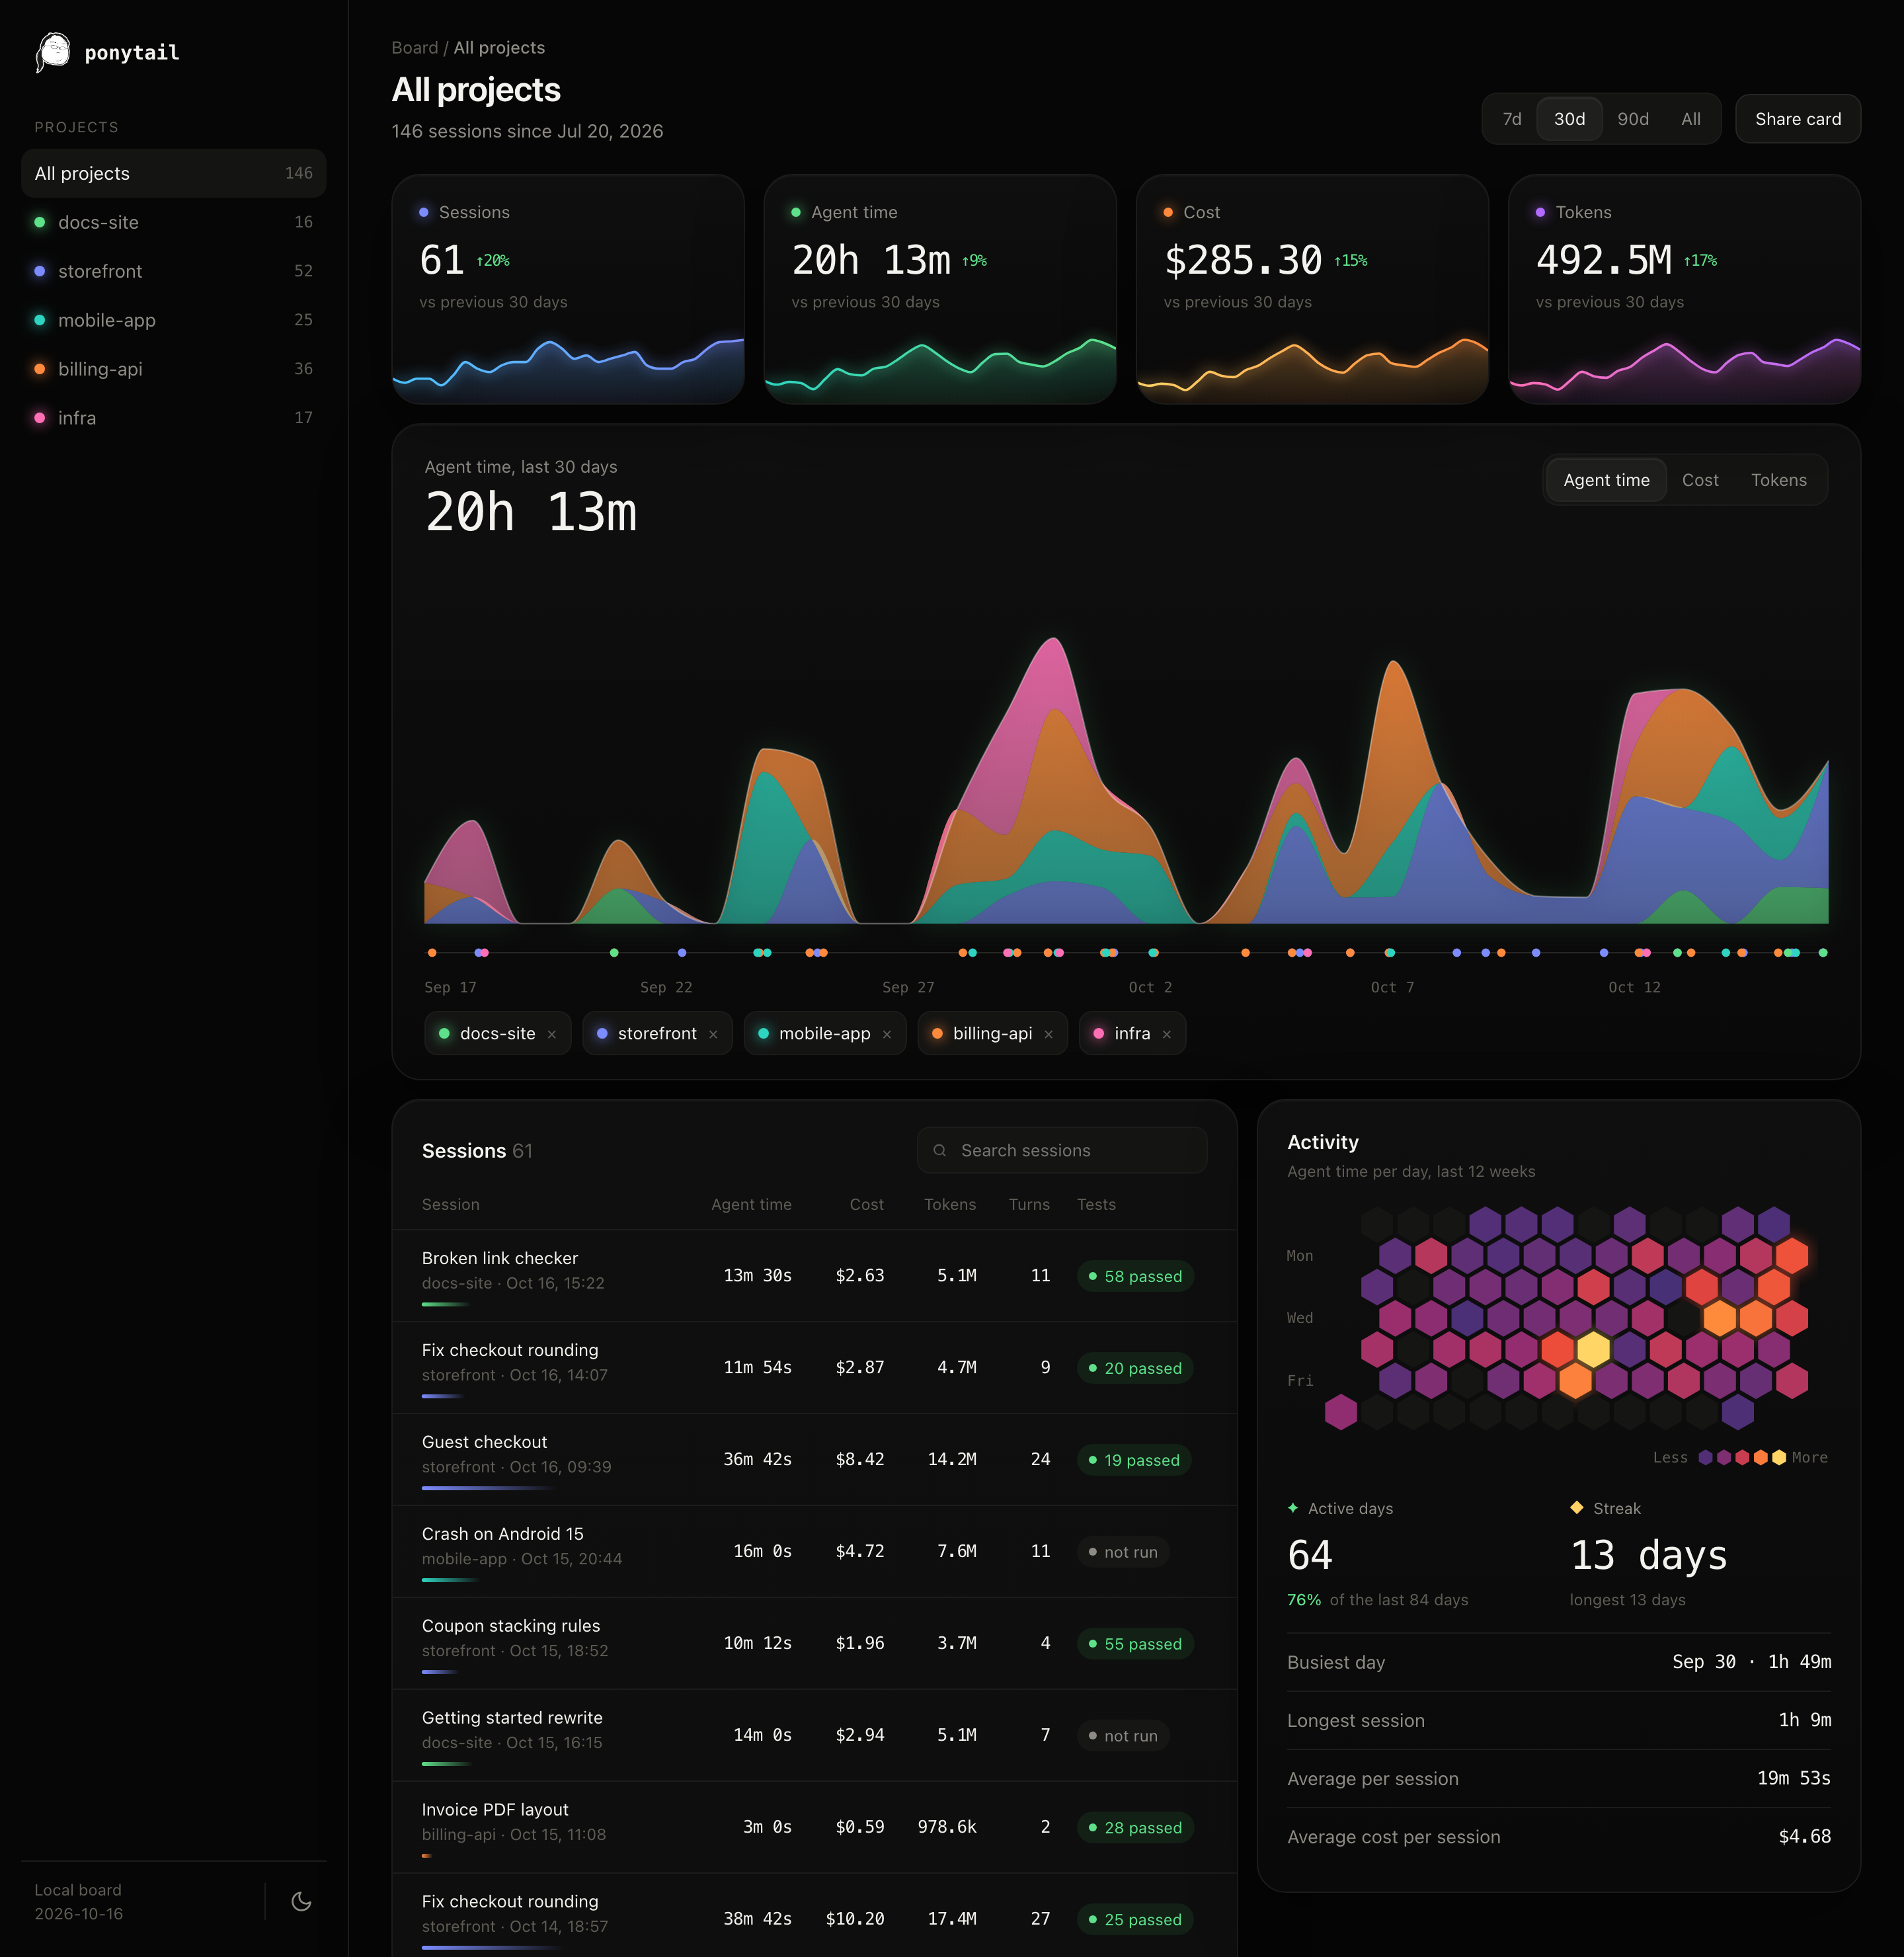Sort by Tokens column header
Viewport: 1904px width, 1957px height.
click(x=949, y=1205)
